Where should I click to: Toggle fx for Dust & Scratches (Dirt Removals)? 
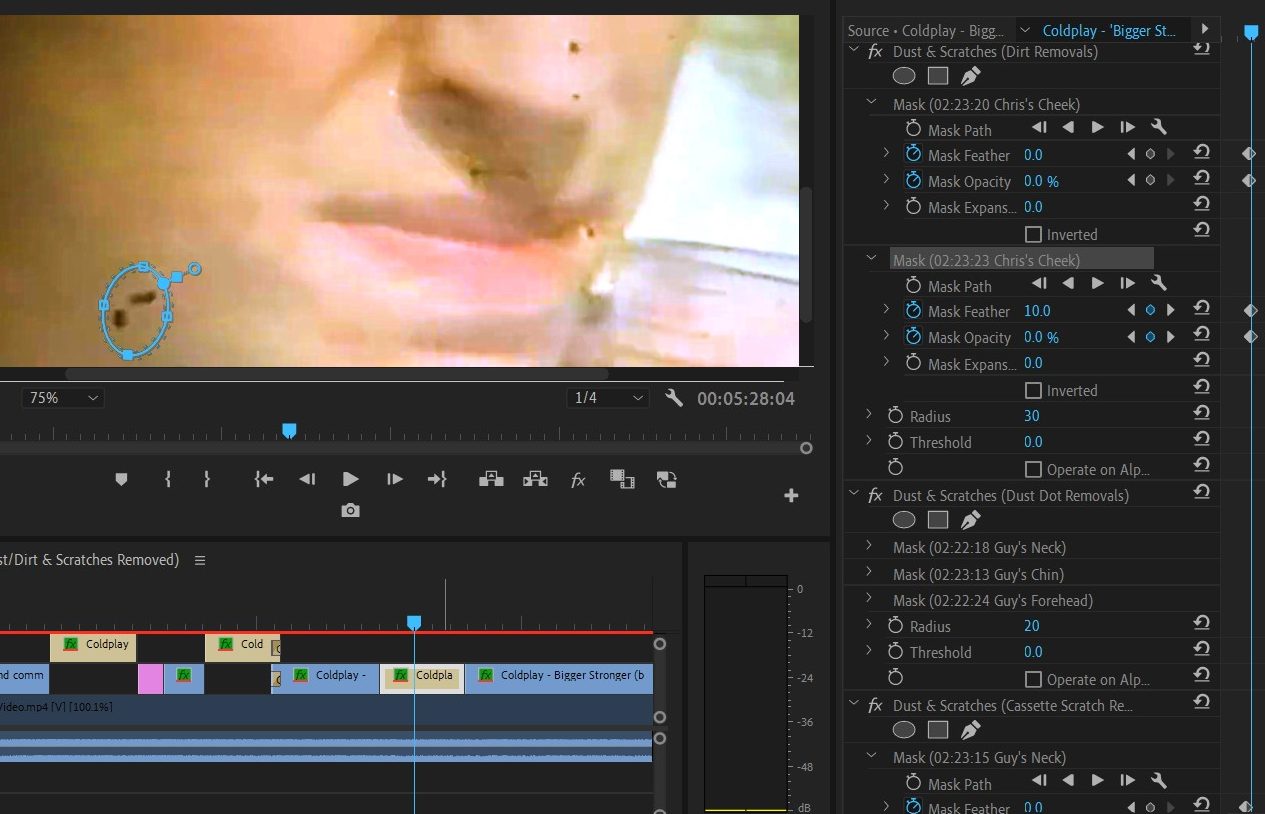click(x=876, y=52)
